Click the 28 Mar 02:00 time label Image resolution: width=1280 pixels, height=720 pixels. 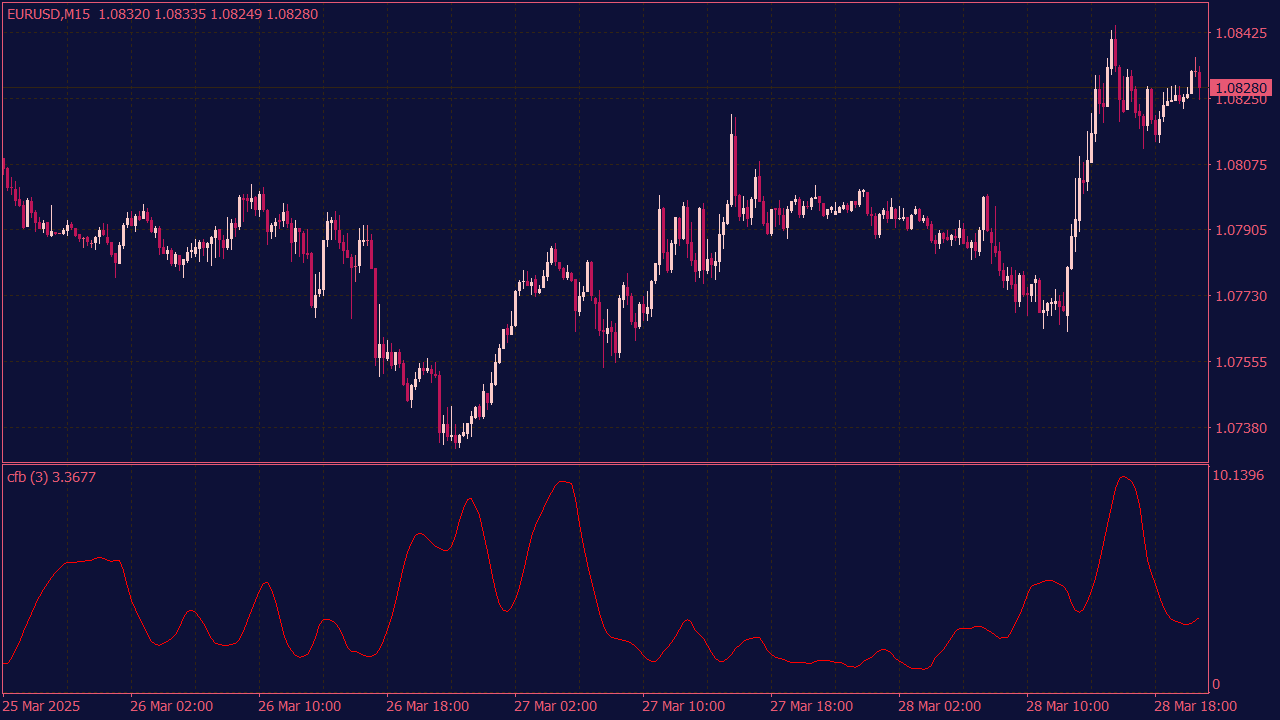point(940,706)
